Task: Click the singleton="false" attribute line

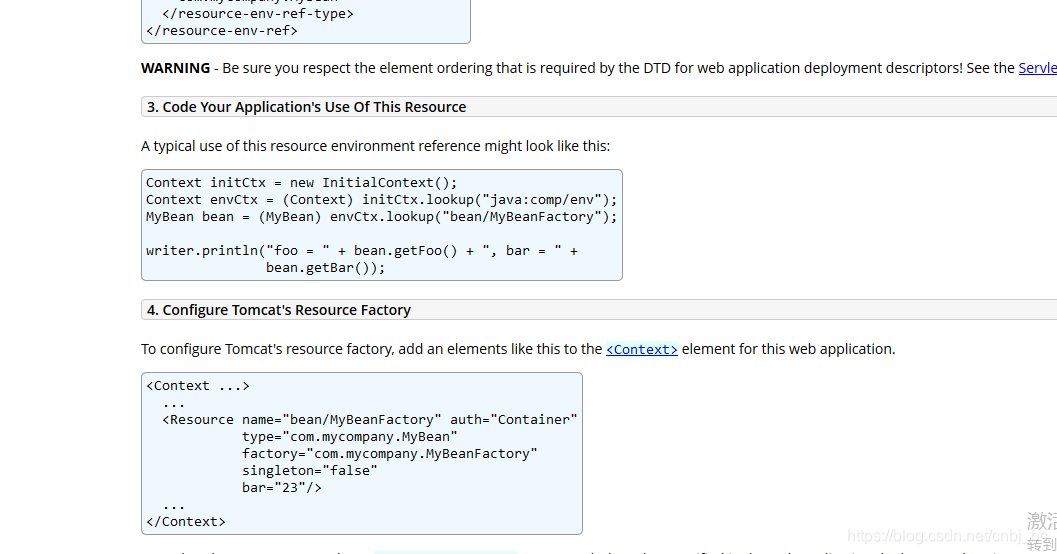Action: point(309,470)
